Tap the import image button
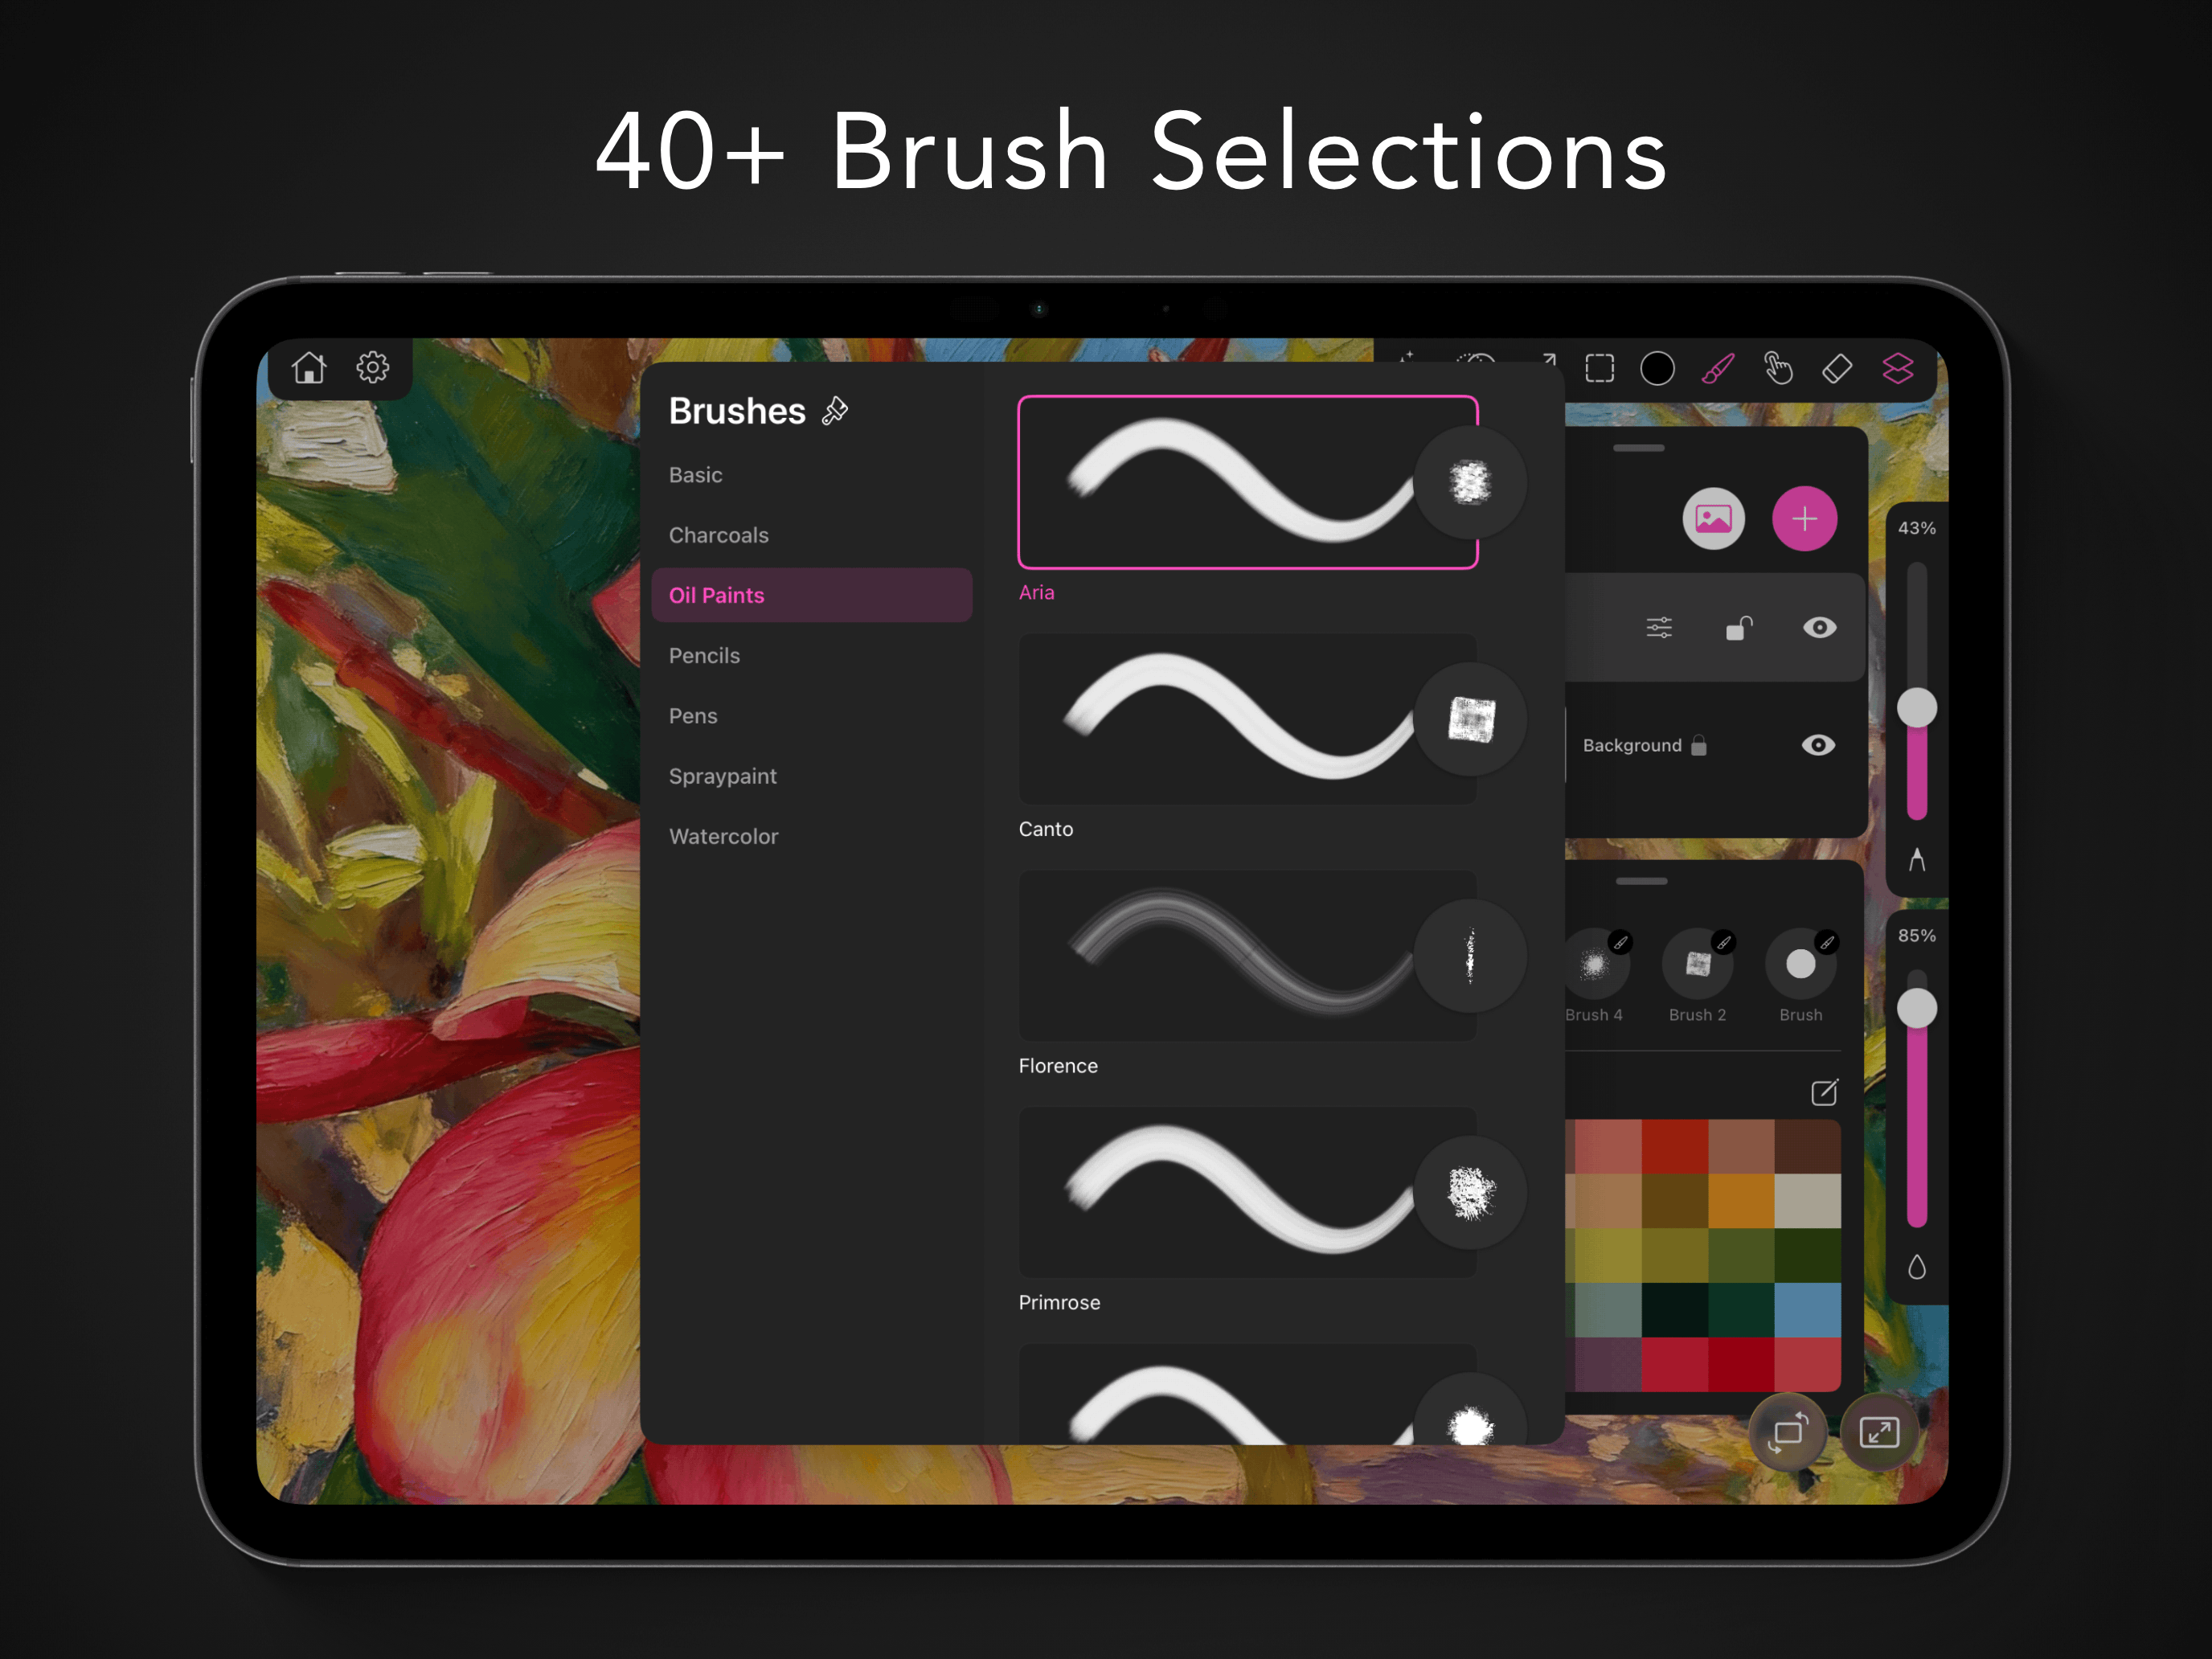This screenshot has height=1659, width=2212. coord(1713,518)
